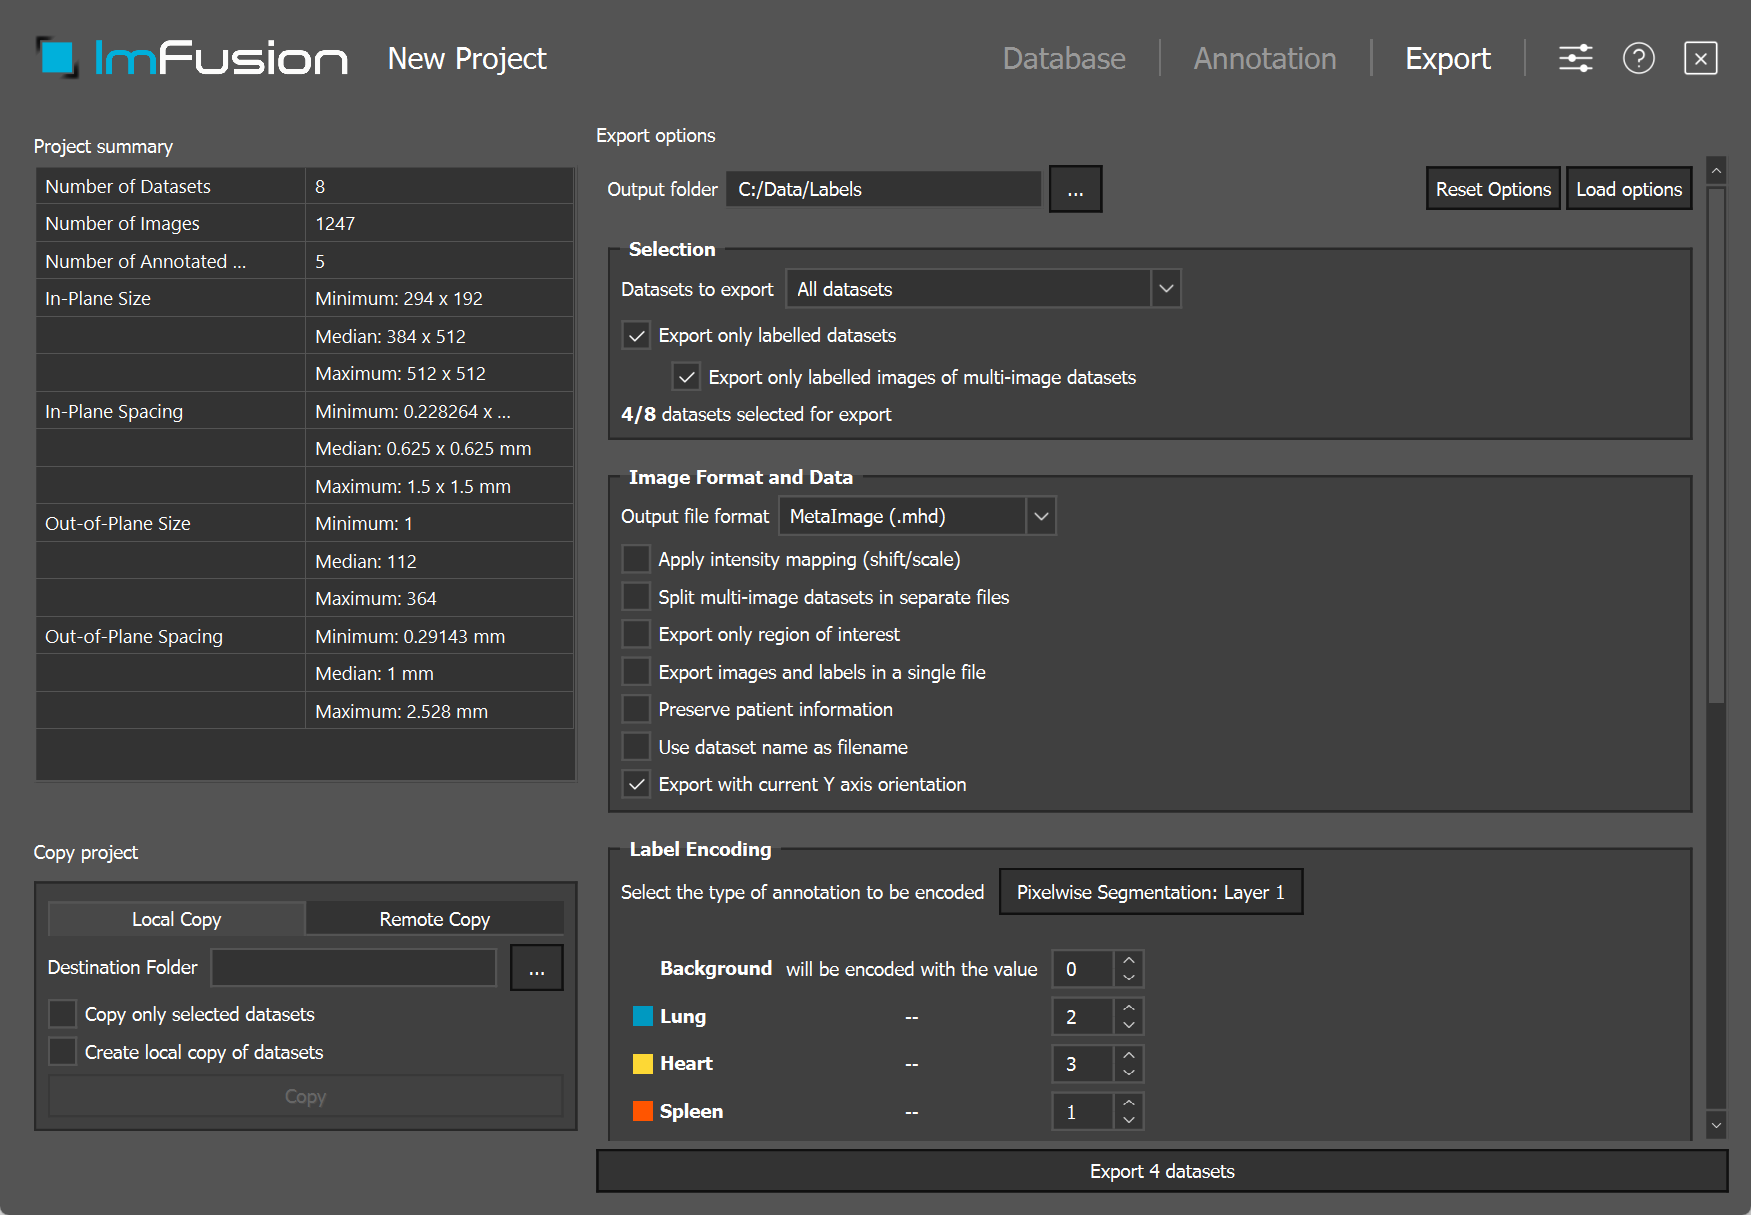Viewport: 1751px width, 1215px height.
Task: Decrease Spleen encoding value
Action: click(1129, 1120)
